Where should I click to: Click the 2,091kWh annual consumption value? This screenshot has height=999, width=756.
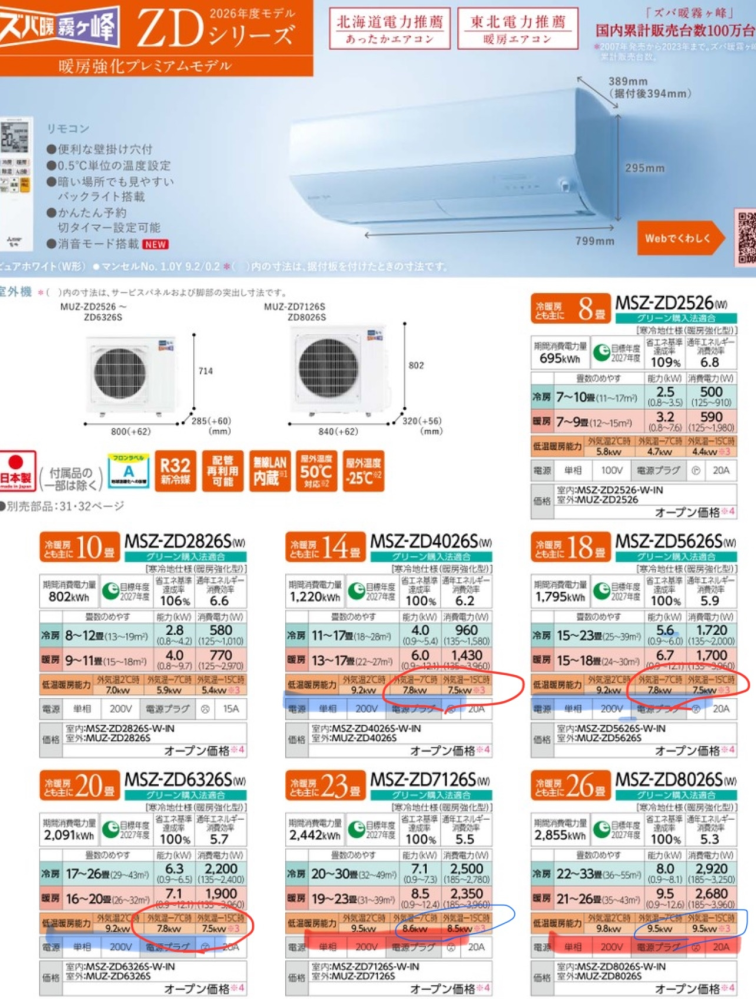click(69, 835)
